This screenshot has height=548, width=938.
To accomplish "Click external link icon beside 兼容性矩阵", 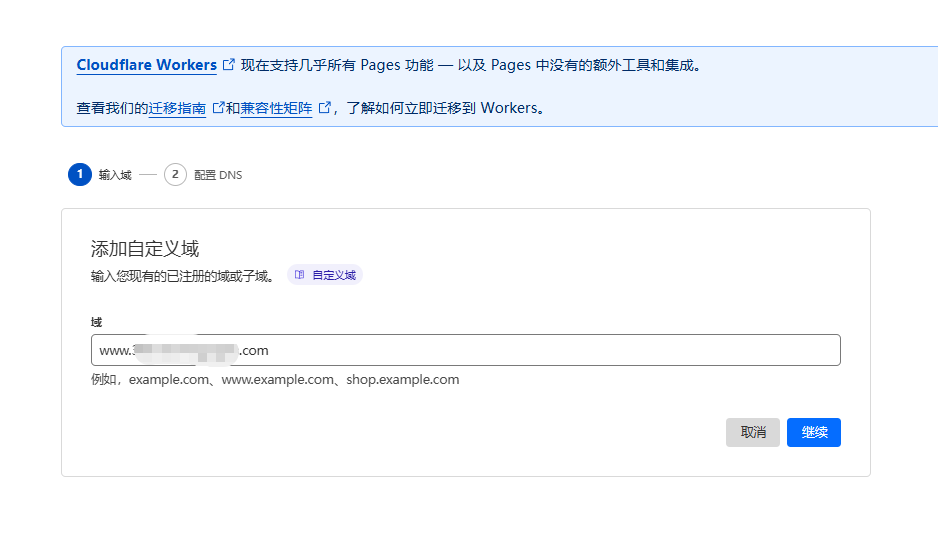I will pyautogui.click(x=324, y=108).
